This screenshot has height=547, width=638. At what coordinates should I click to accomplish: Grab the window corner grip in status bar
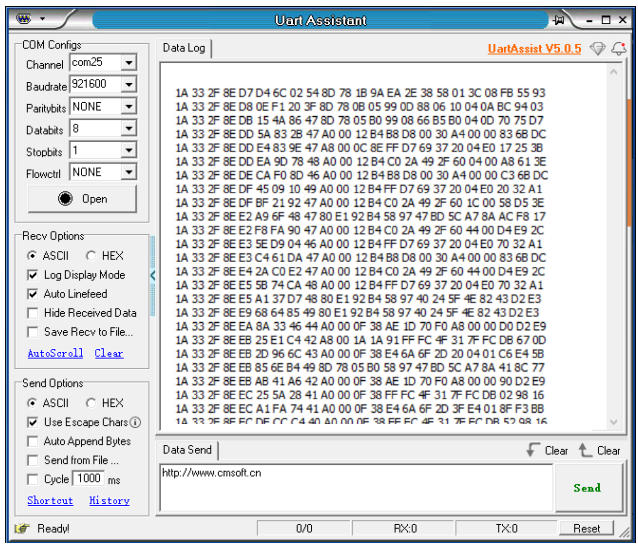click(624, 531)
